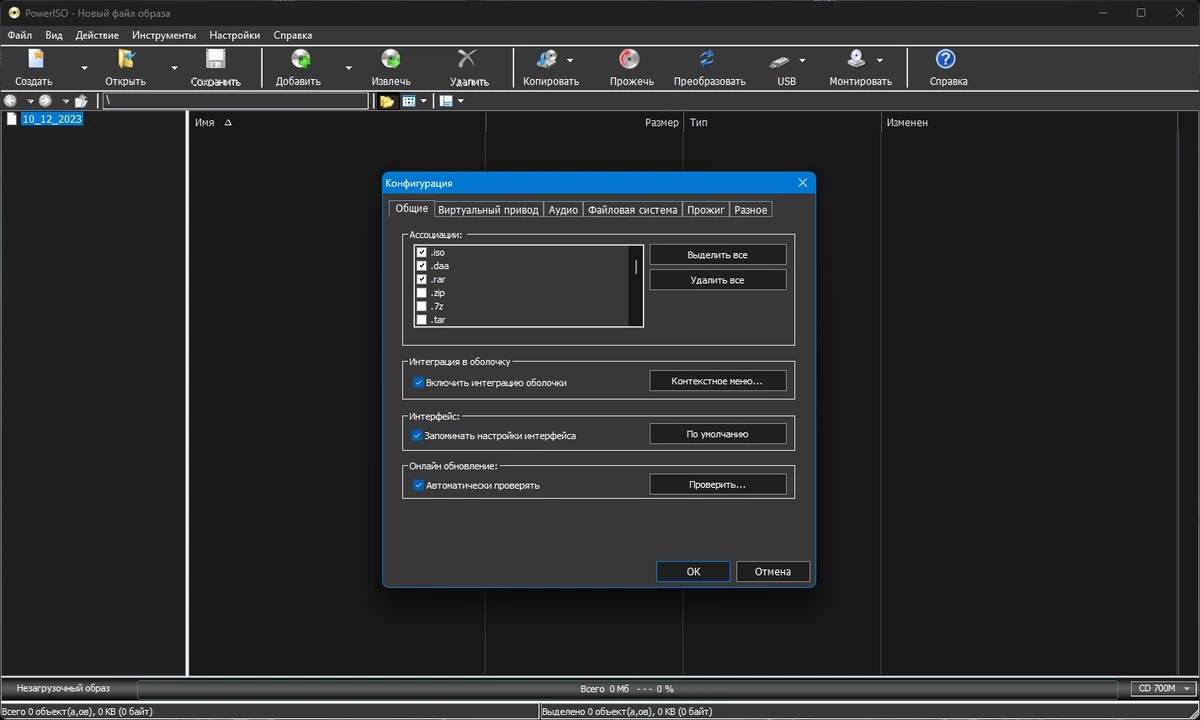Expand the Открыть dropdown arrow
Image resolution: width=1200 pixels, height=720 pixels.
[x=174, y=68]
